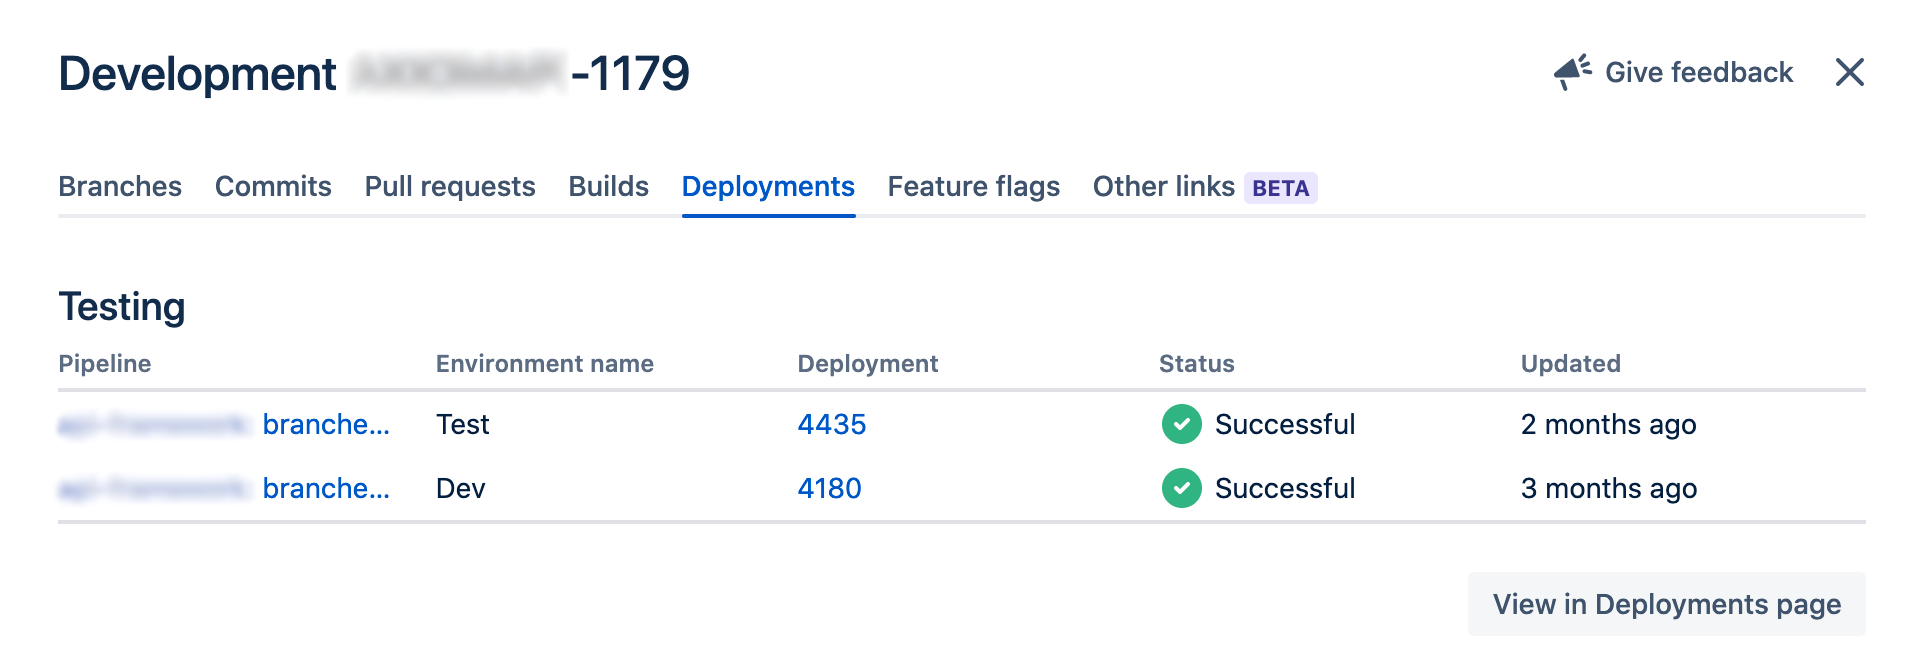The image size is (1924, 666).
Task: Open the Commits tab
Action: (x=273, y=187)
